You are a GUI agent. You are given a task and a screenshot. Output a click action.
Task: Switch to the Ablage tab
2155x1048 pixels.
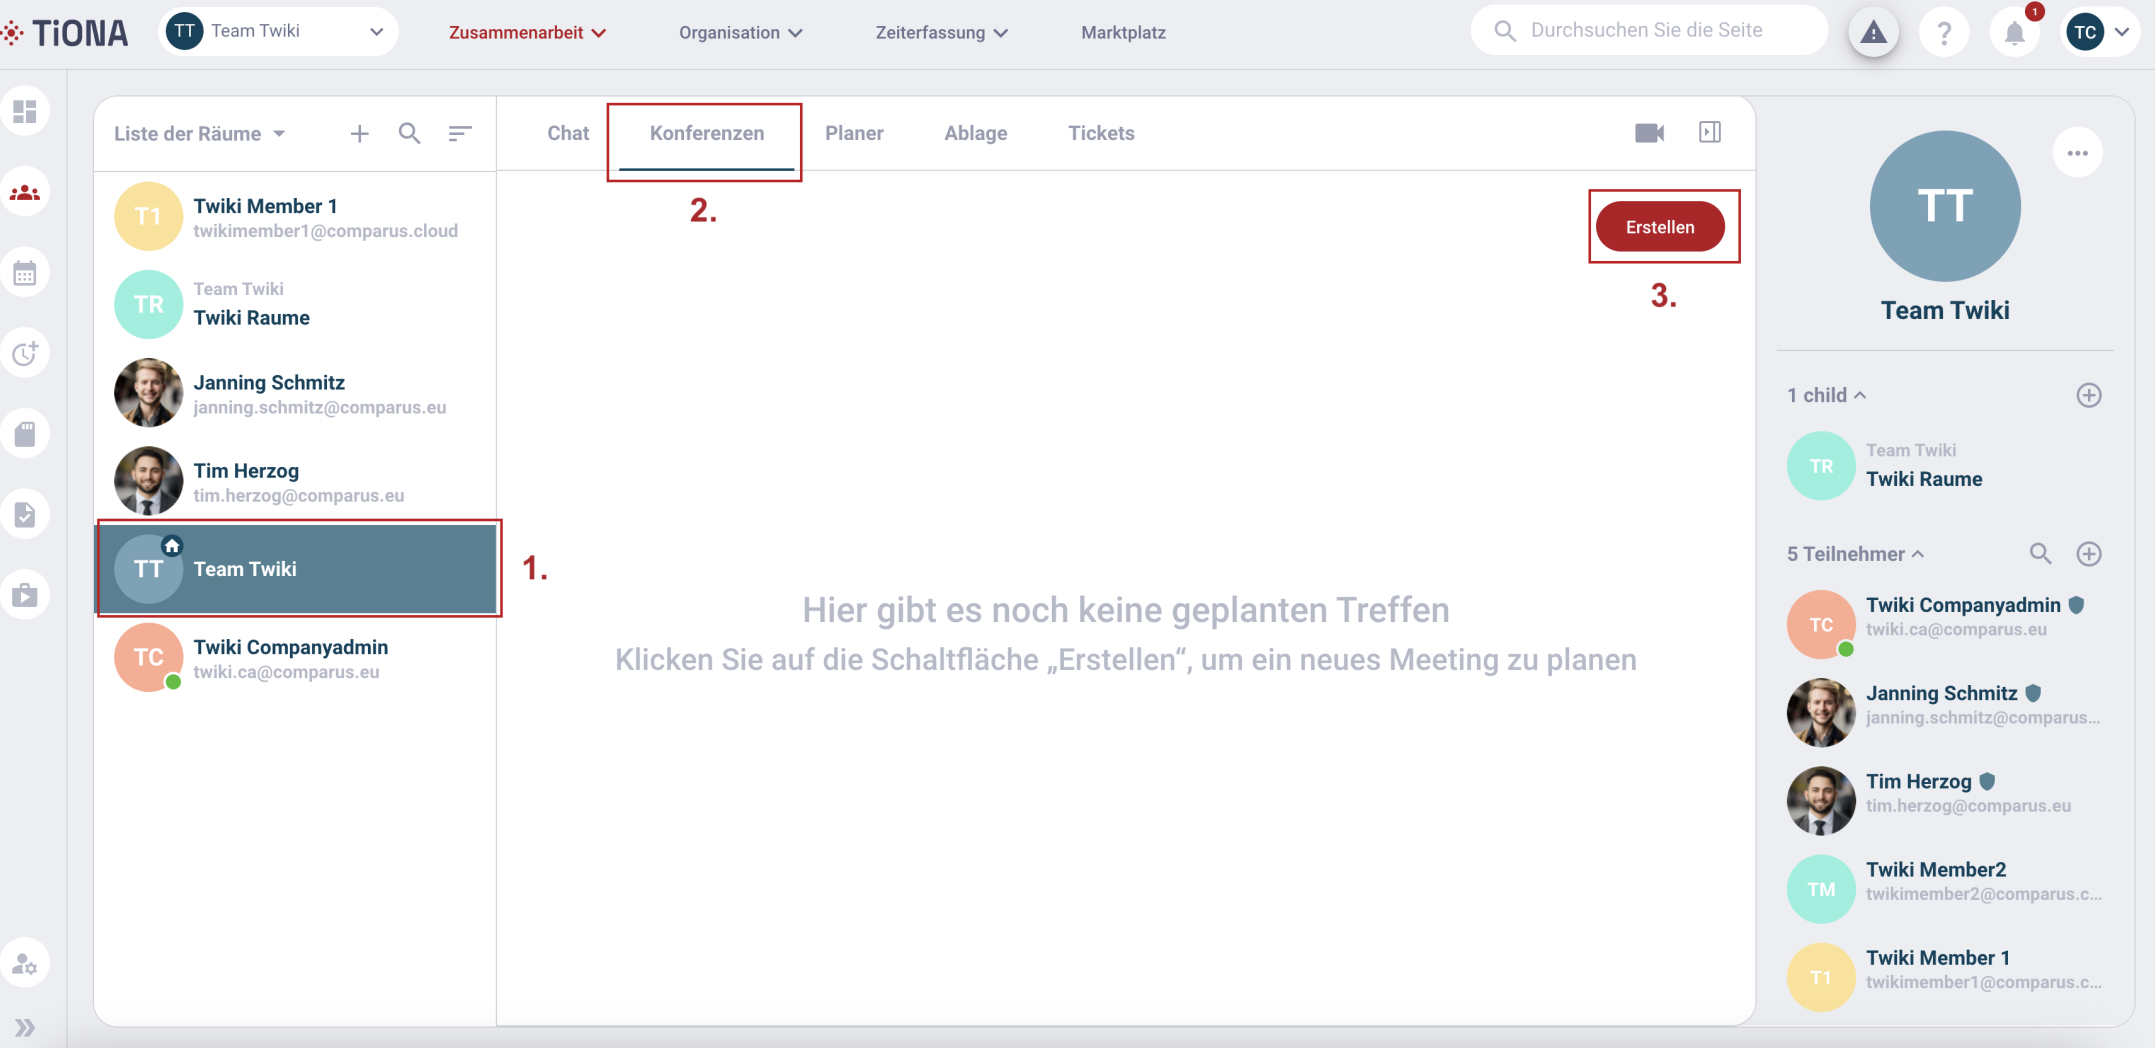coord(975,133)
